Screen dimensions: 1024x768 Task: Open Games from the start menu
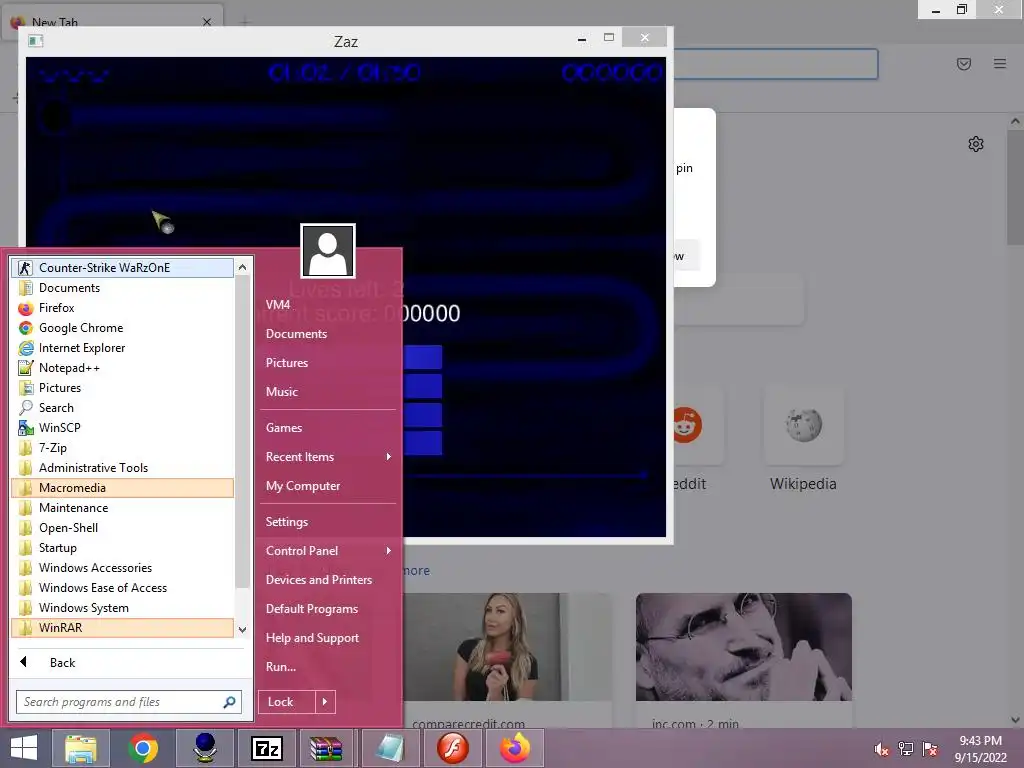tap(328, 428)
